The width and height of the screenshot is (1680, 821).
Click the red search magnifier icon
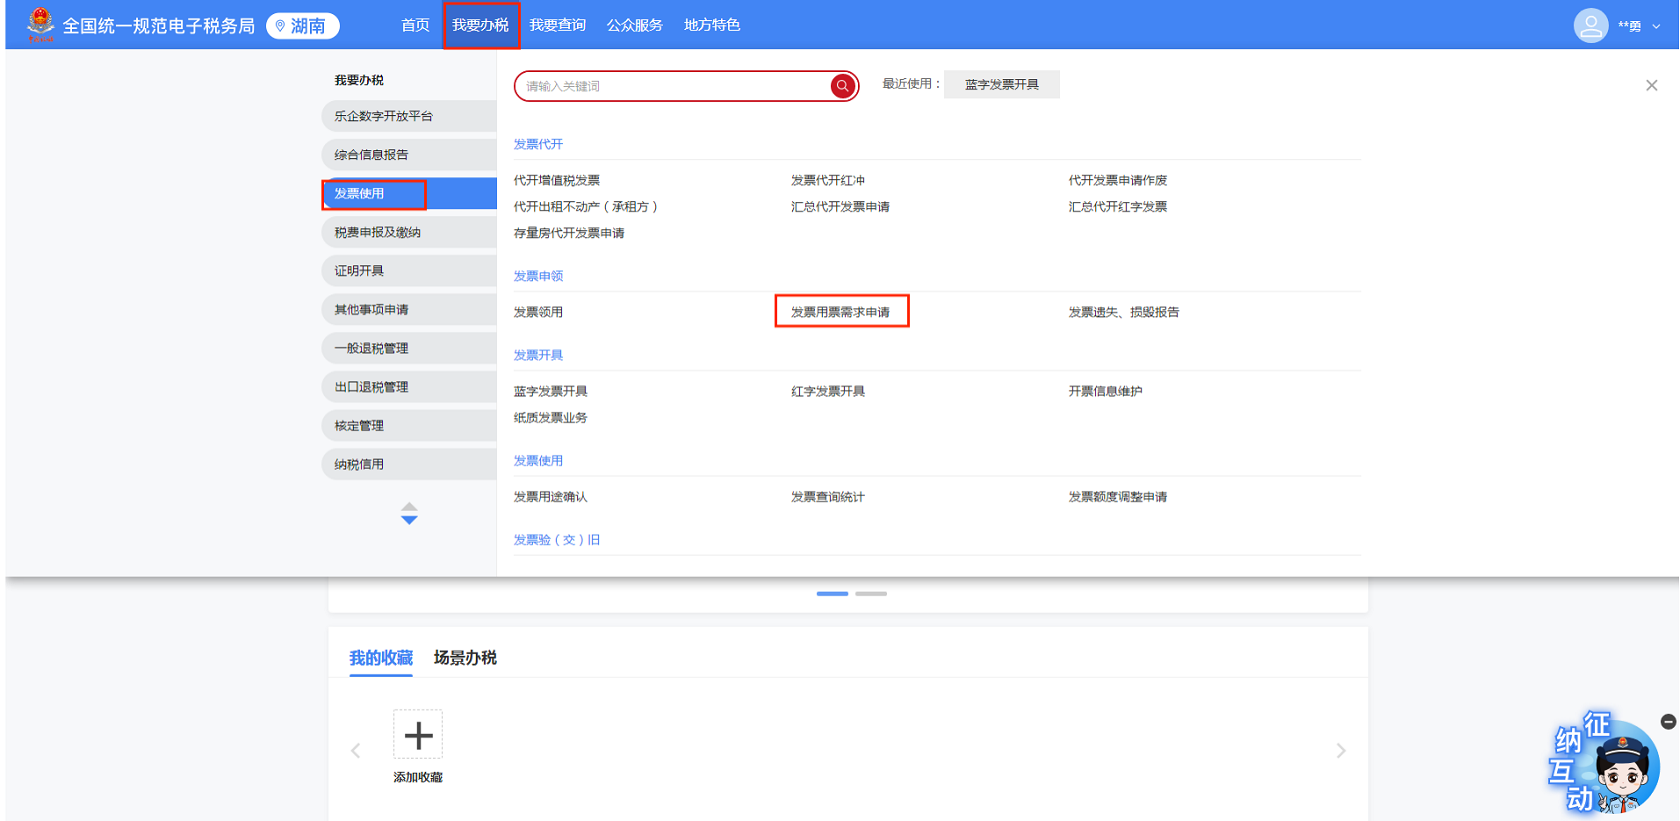point(843,86)
